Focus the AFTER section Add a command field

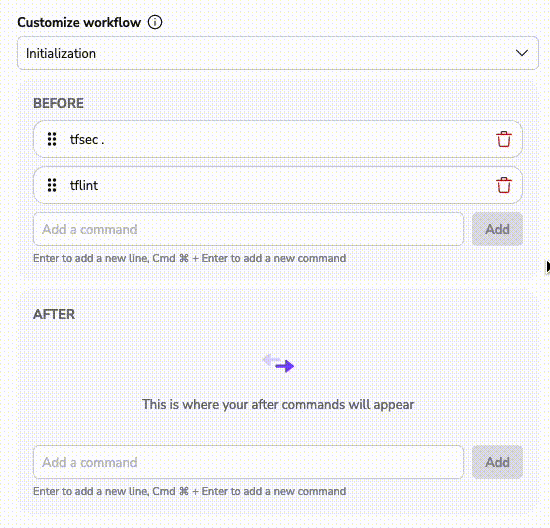pyautogui.click(x=248, y=462)
